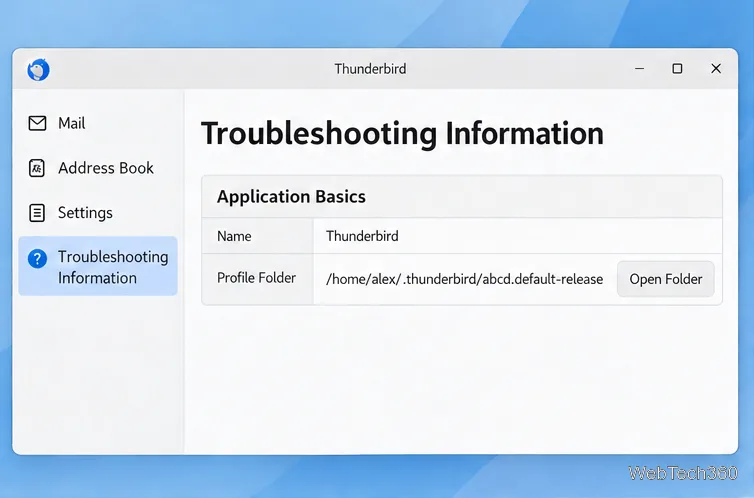Click the Thunderbird logo in title bar

(x=38, y=70)
